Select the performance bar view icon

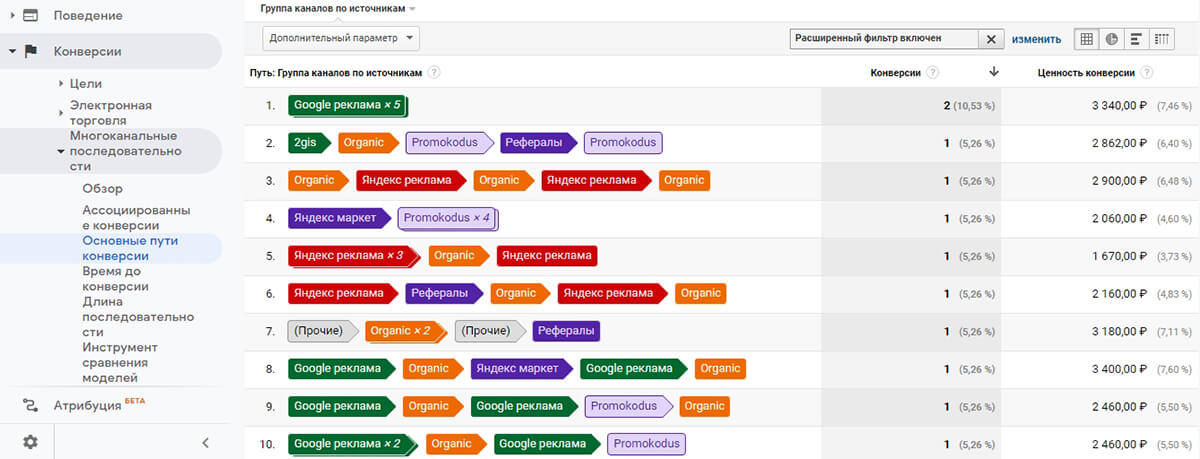pyautogui.click(x=1136, y=39)
